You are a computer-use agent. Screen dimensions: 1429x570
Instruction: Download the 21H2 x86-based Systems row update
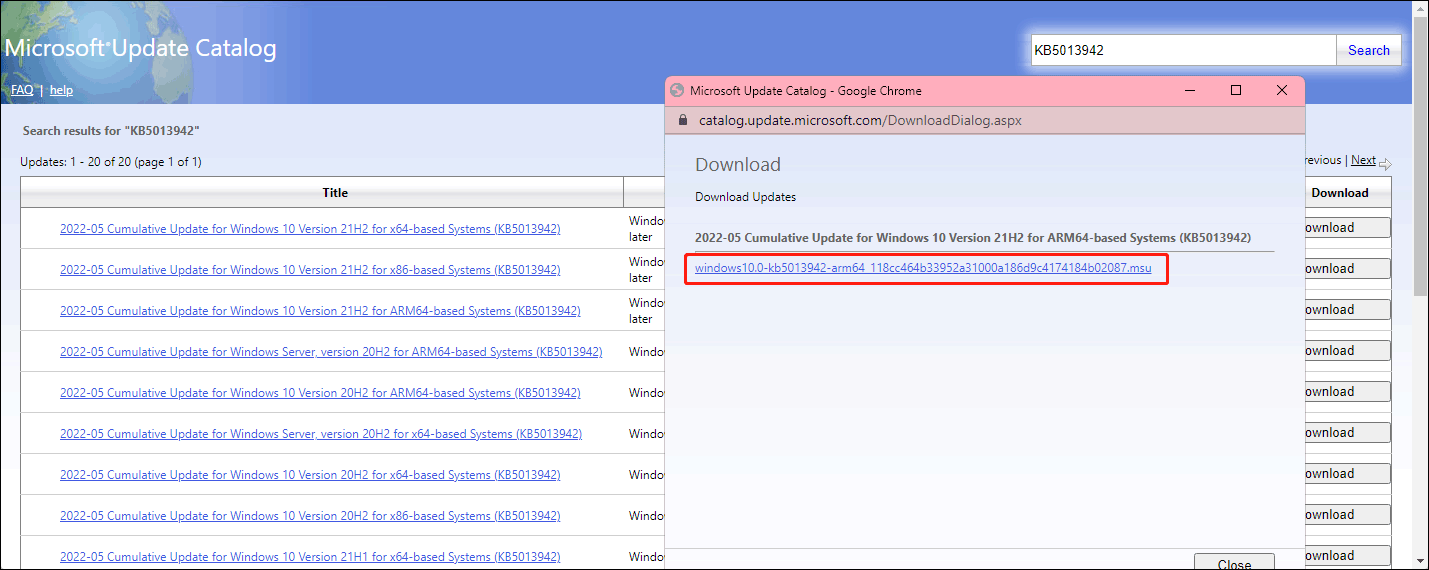pos(1347,268)
